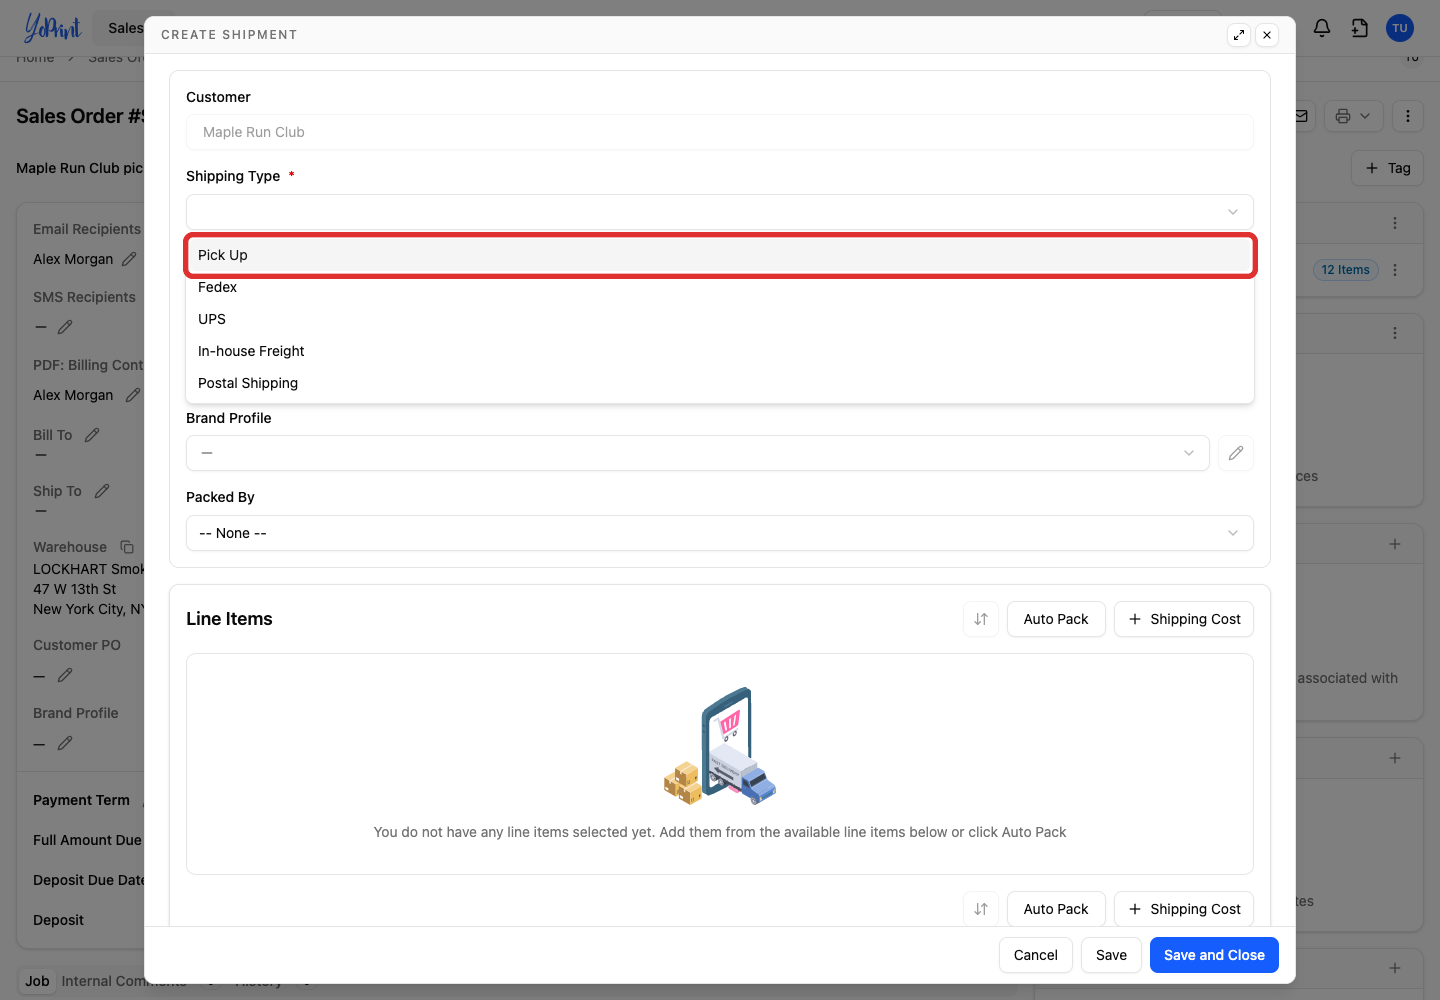The width and height of the screenshot is (1440, 1000).
Task: Edit brand profile via pencil icon in dialog
Action: pos(1236,453)
